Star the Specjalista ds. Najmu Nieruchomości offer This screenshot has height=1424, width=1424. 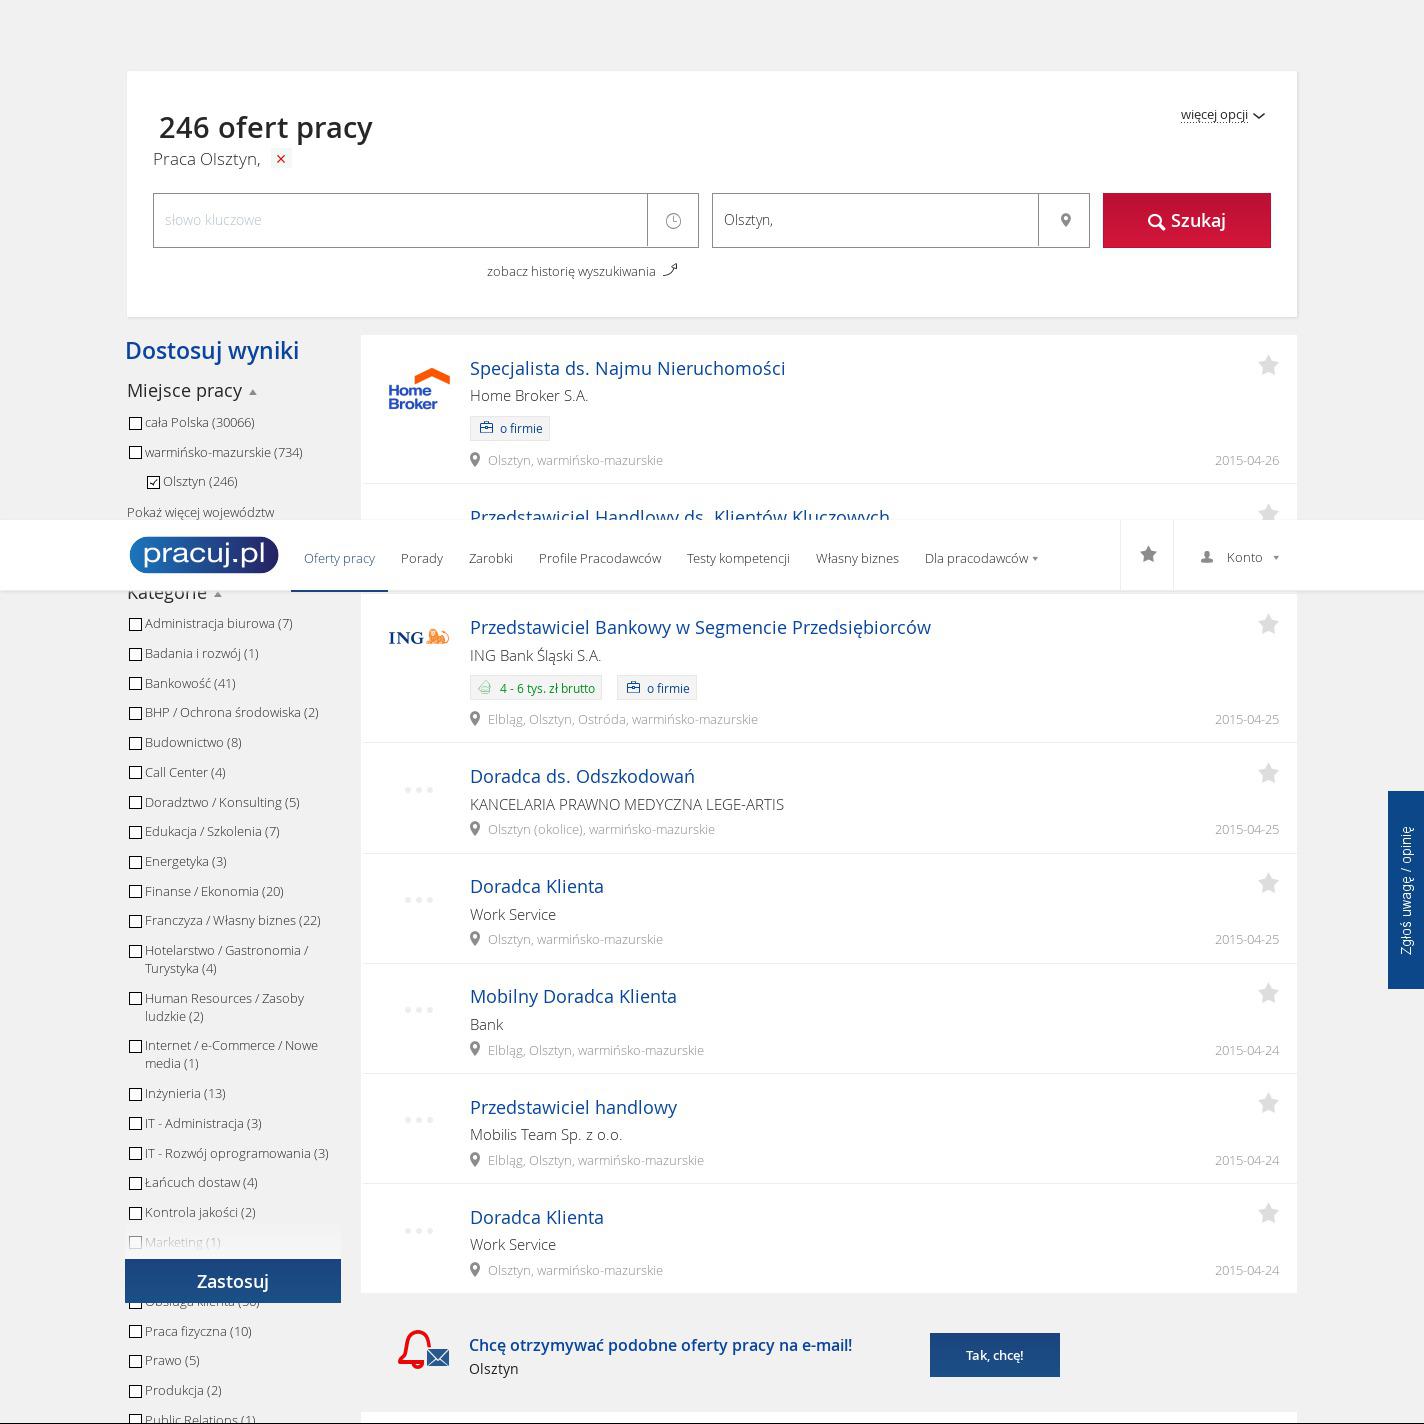tap(1268, 366)
